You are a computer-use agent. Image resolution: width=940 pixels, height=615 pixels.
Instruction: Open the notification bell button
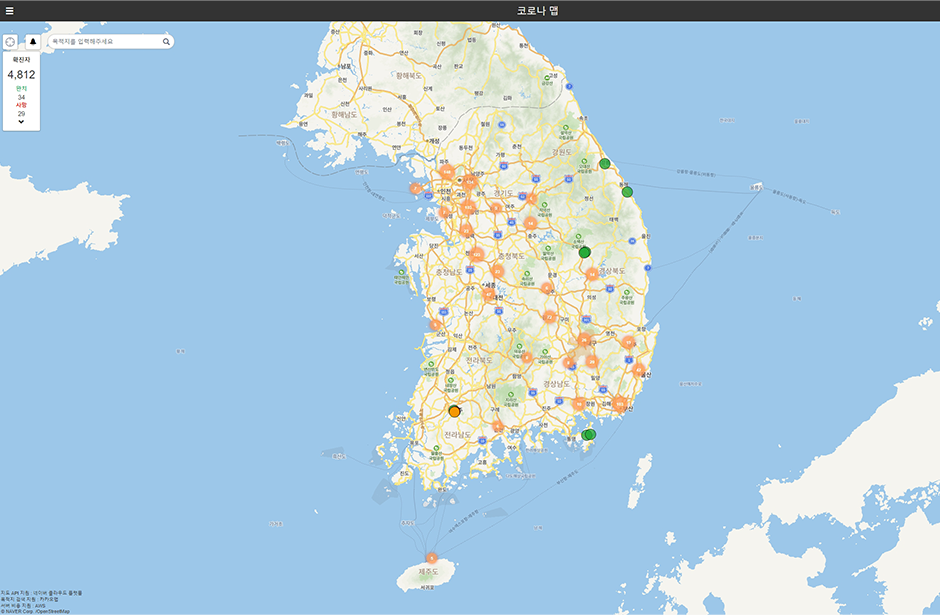[32, 42]
